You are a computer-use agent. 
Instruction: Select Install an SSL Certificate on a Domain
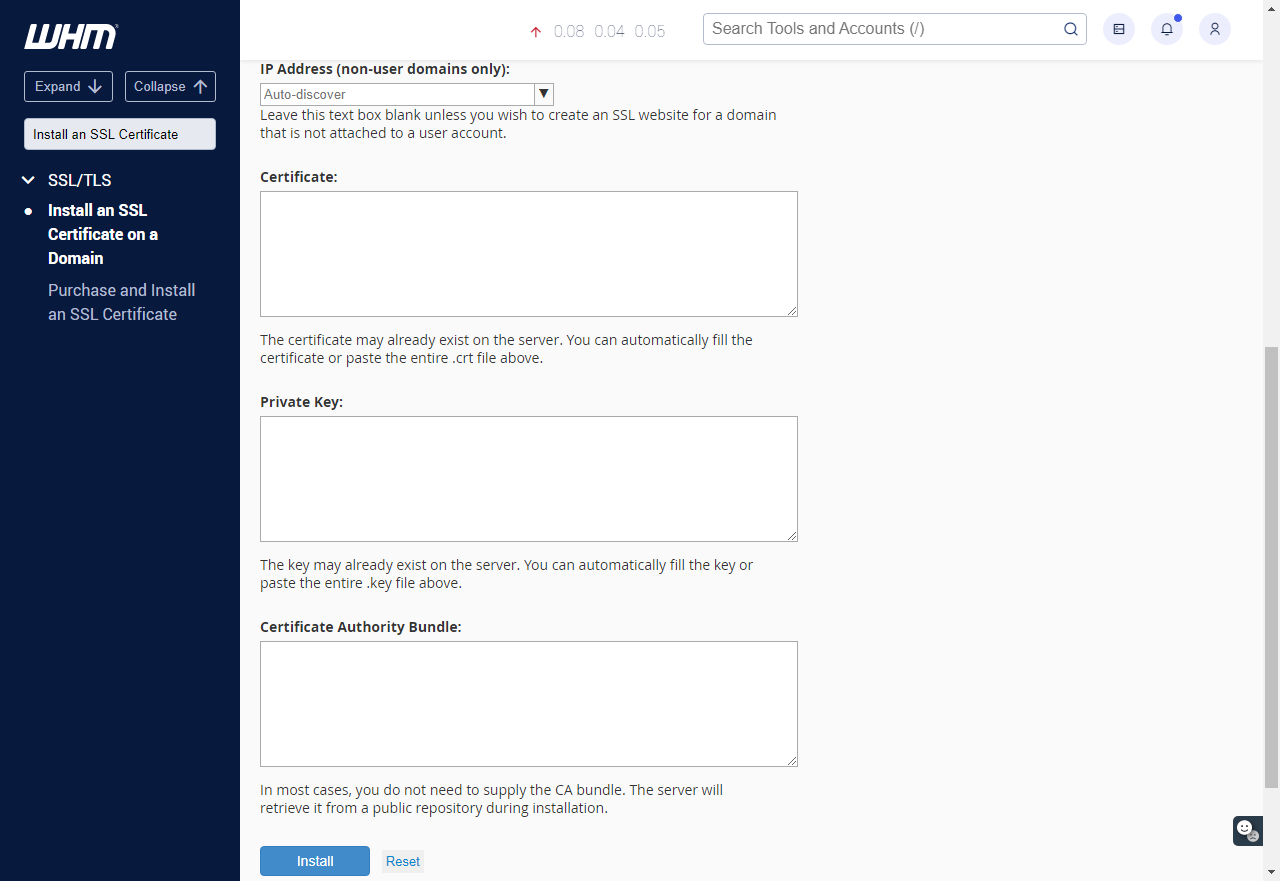pos(102,234)
